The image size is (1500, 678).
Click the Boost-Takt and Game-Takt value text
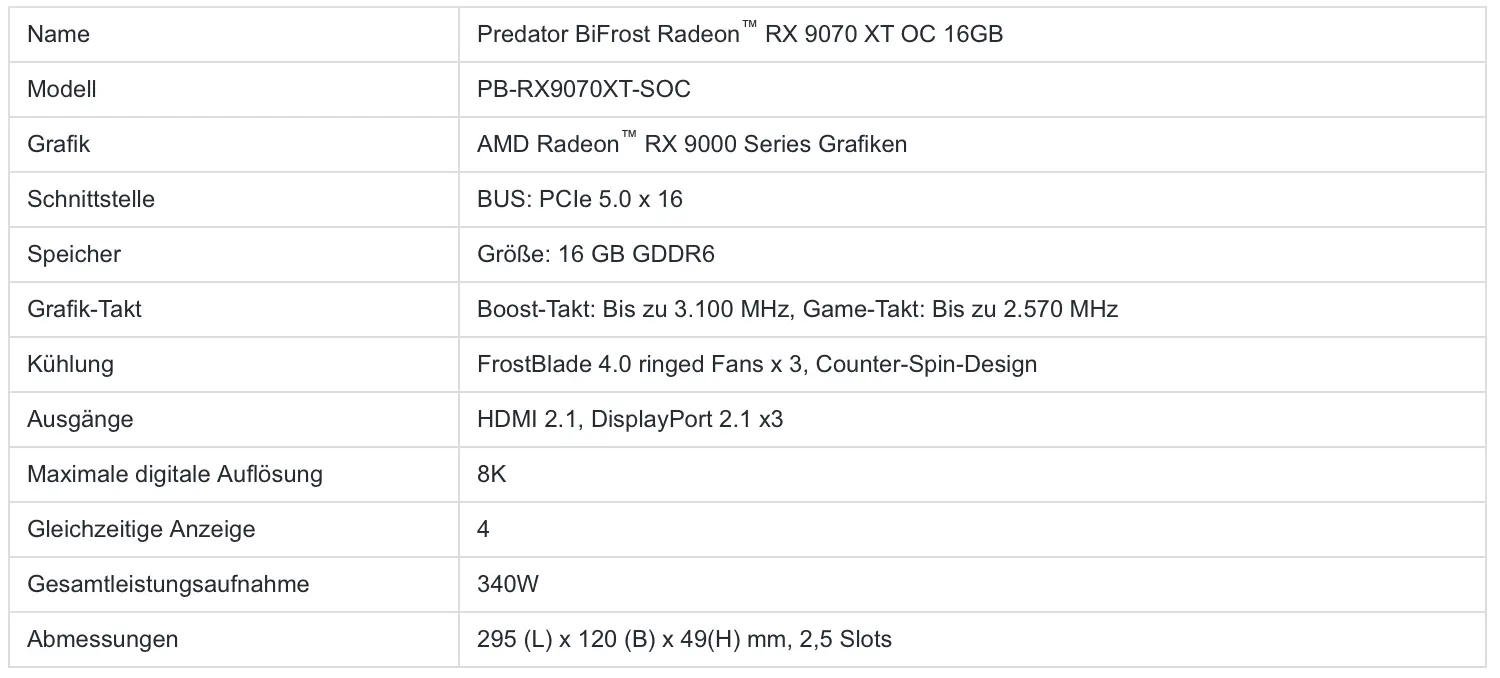pos(797,310)
